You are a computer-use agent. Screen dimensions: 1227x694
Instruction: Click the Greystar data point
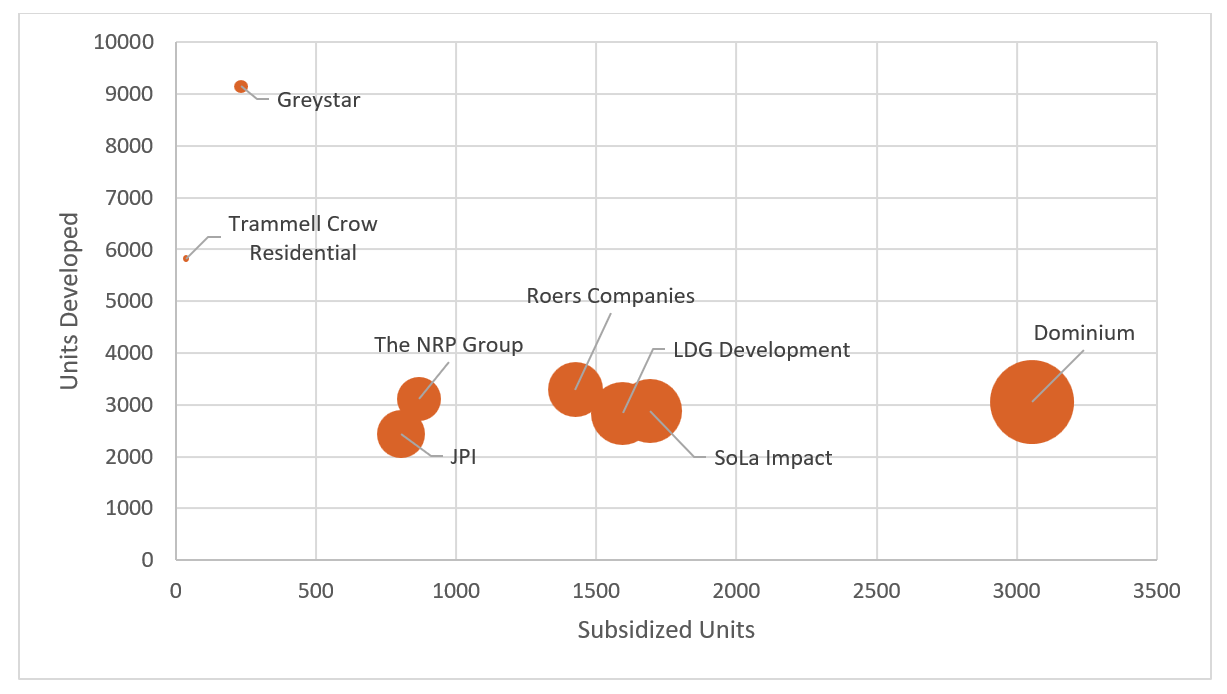point(240,87)
